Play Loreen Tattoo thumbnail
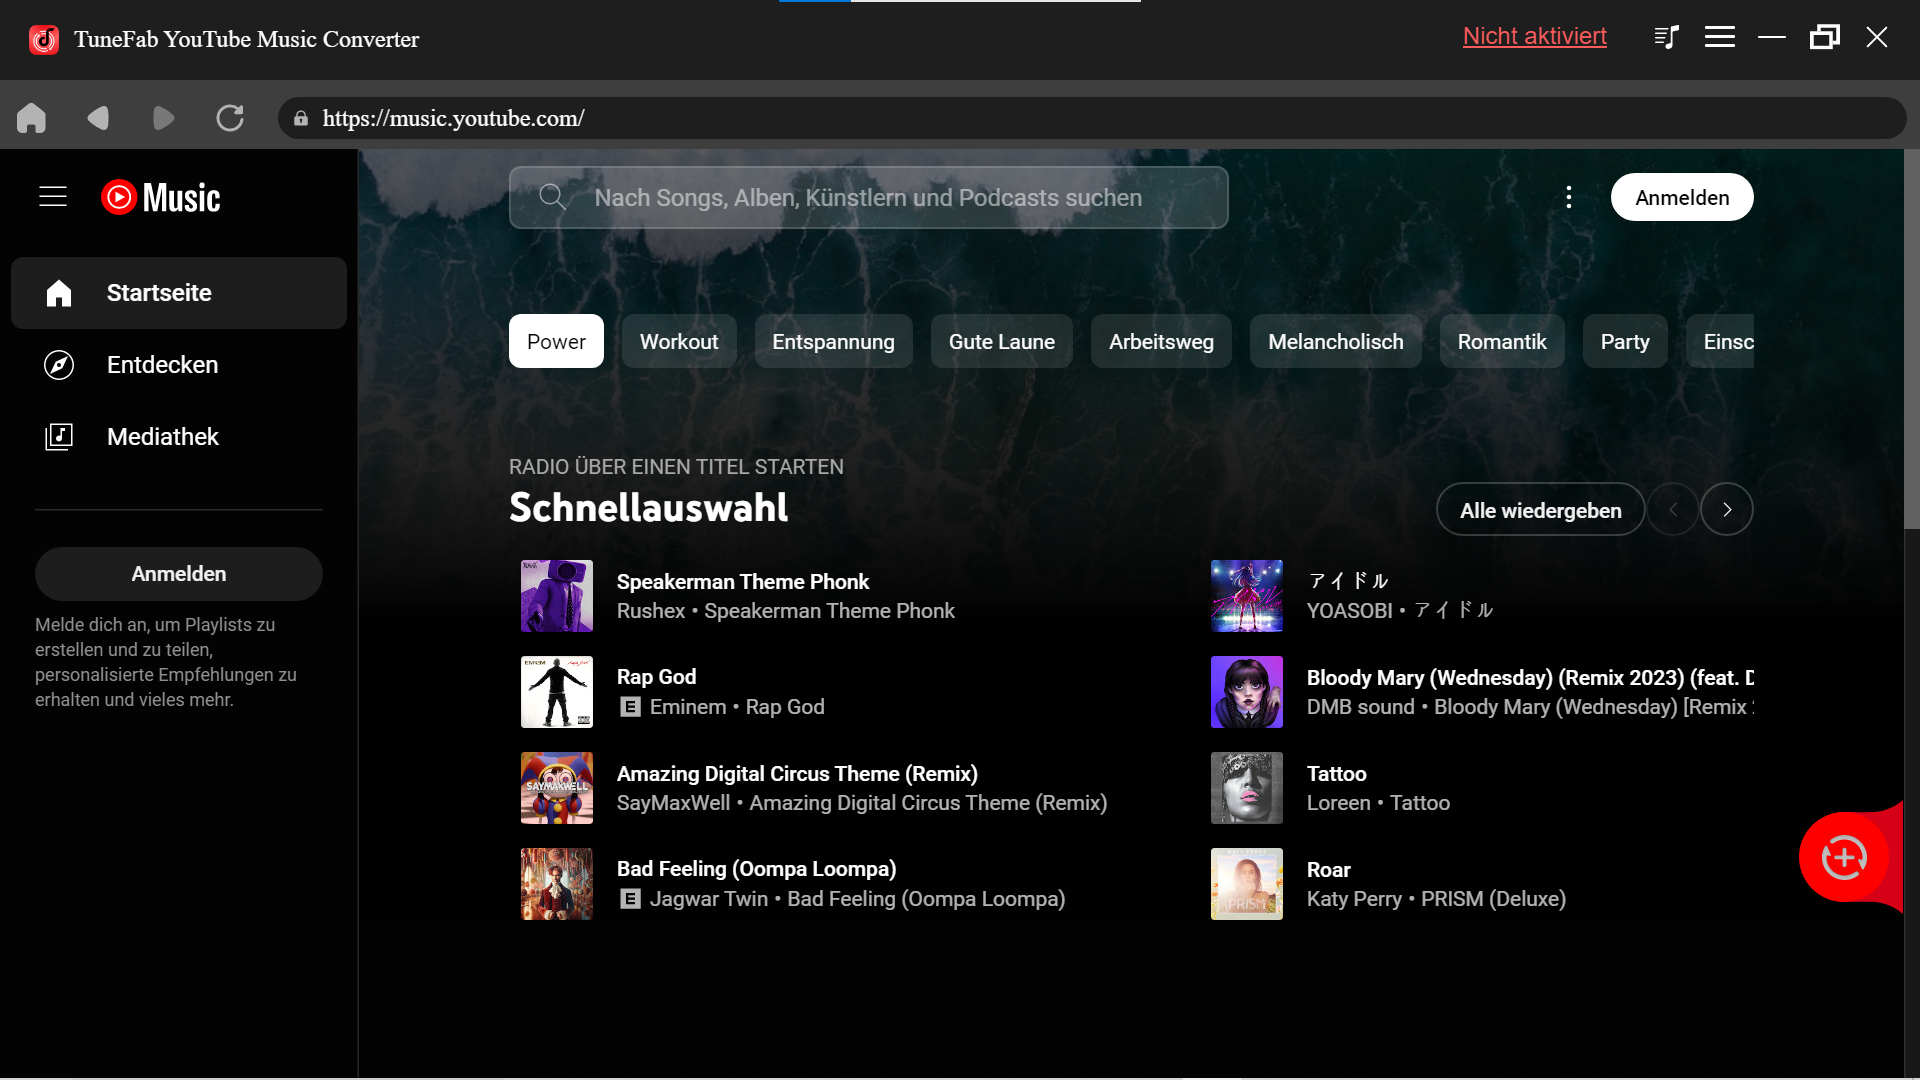1920x1080 pixels. coord(1247,788)
